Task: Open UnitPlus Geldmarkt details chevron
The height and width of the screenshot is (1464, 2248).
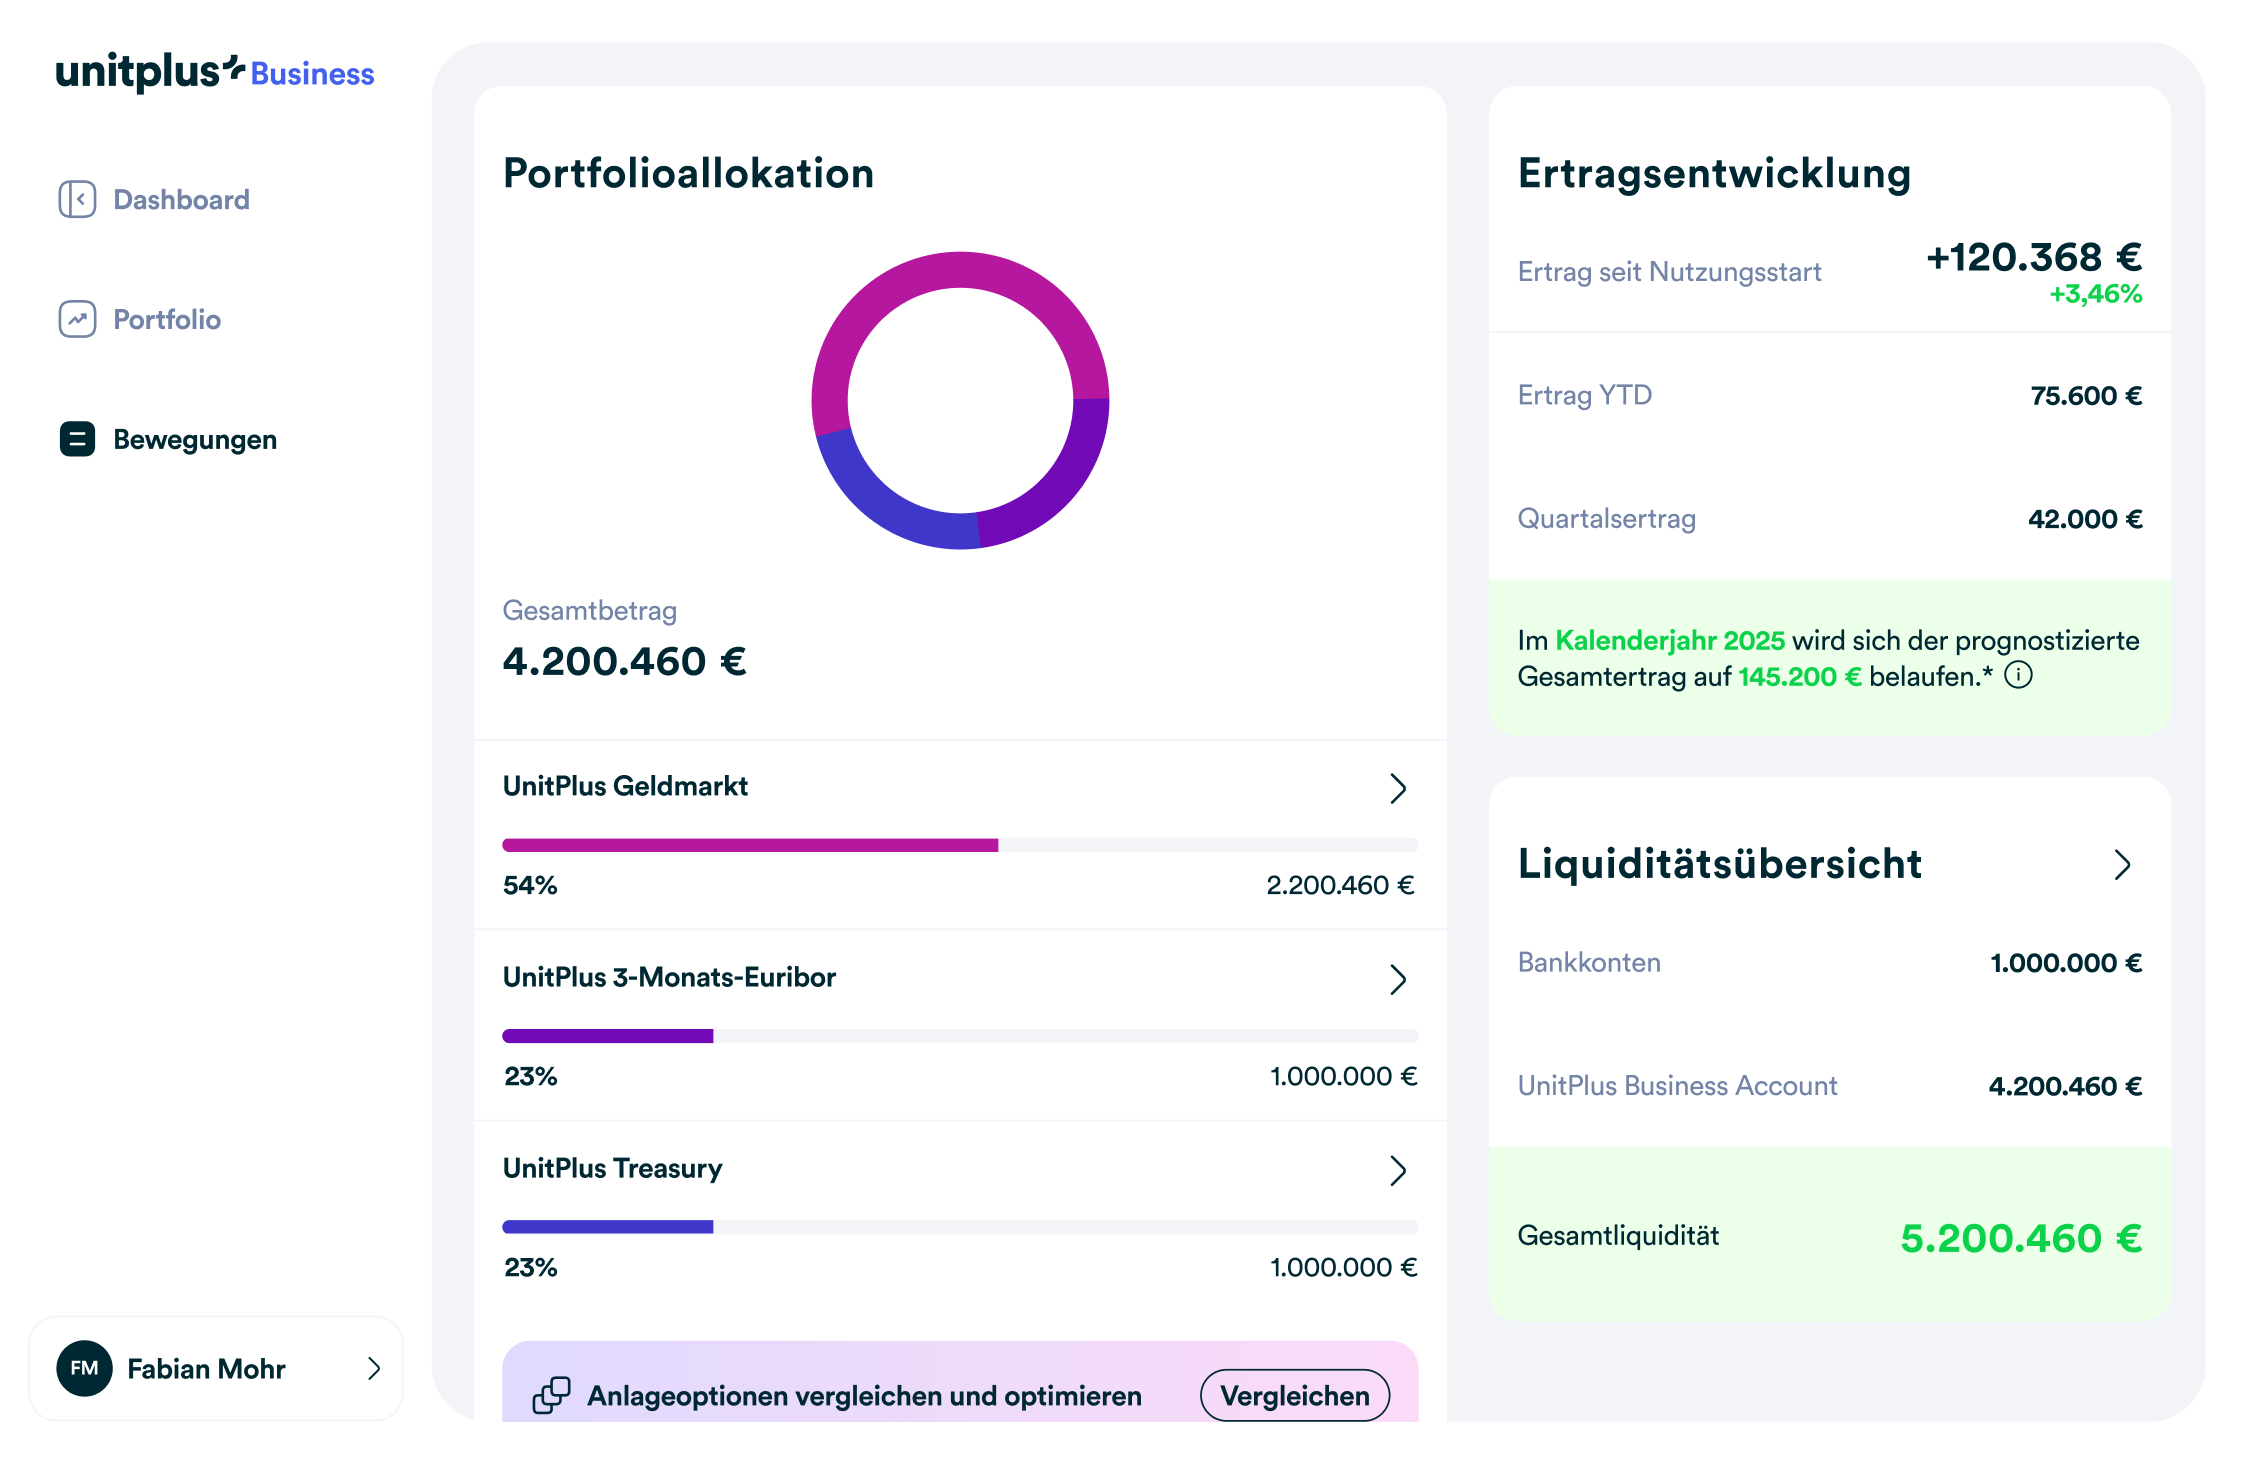Action: [1398, 788]
